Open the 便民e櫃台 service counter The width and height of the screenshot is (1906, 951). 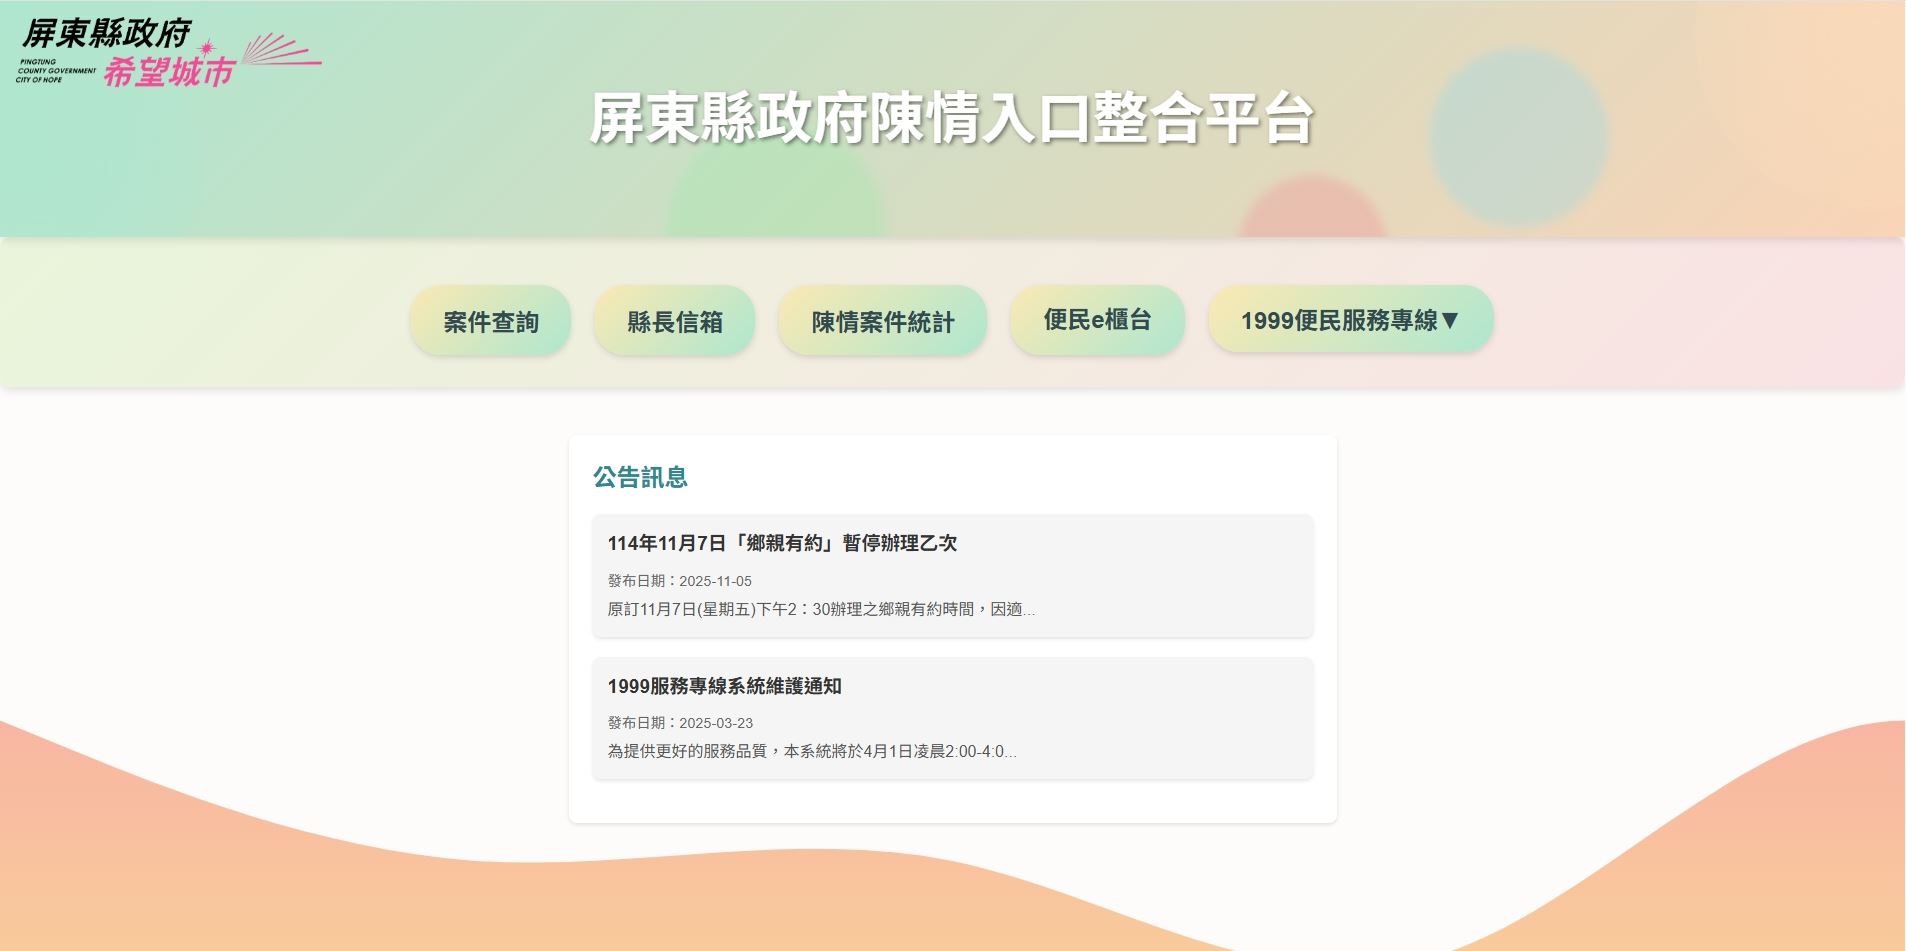tap(1097, 320)
